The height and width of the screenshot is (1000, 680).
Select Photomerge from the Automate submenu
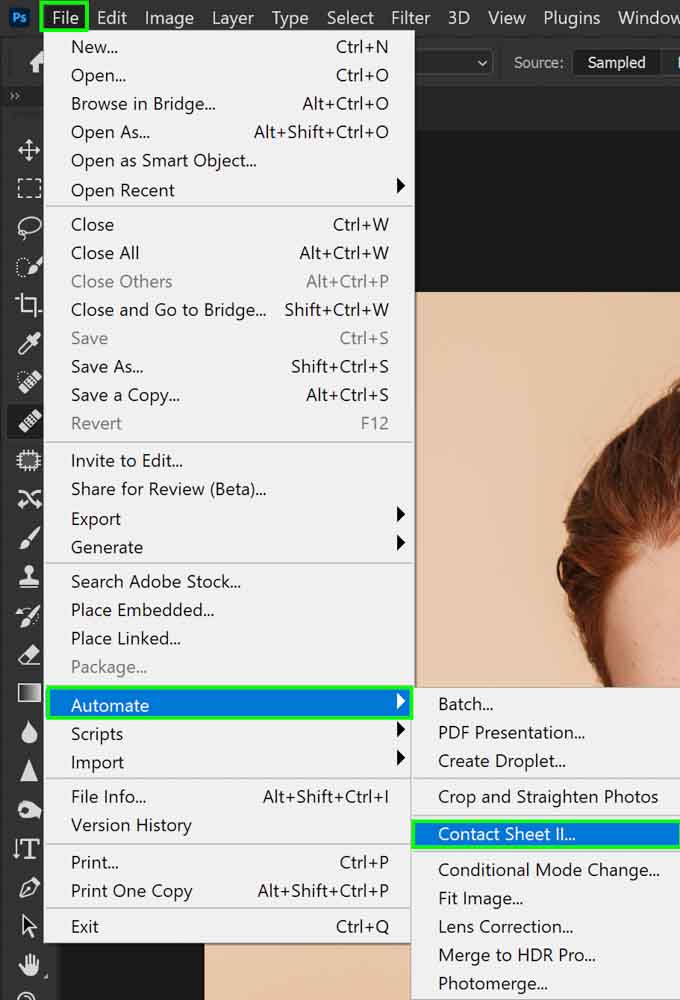point(493,984)
